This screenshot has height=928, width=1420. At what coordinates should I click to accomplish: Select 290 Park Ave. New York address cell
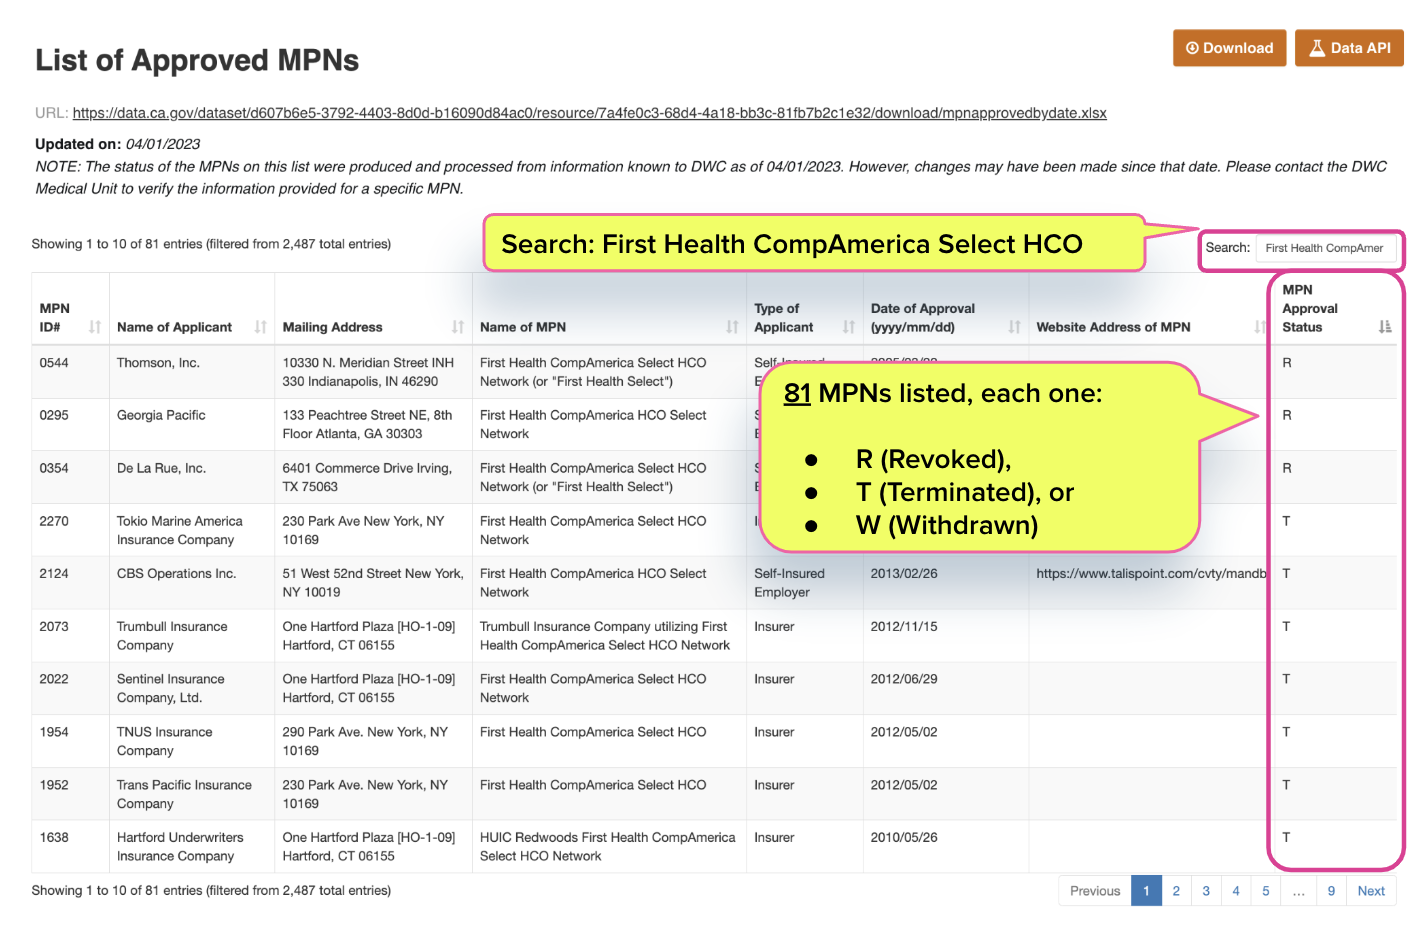click(x=373, y=741)
